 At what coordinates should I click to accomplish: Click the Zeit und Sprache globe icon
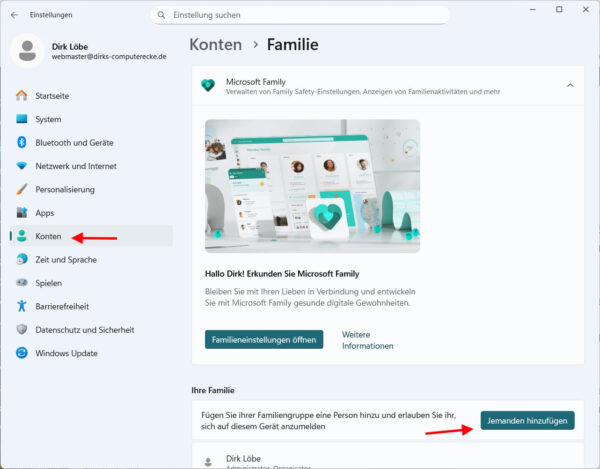point(22,259)
